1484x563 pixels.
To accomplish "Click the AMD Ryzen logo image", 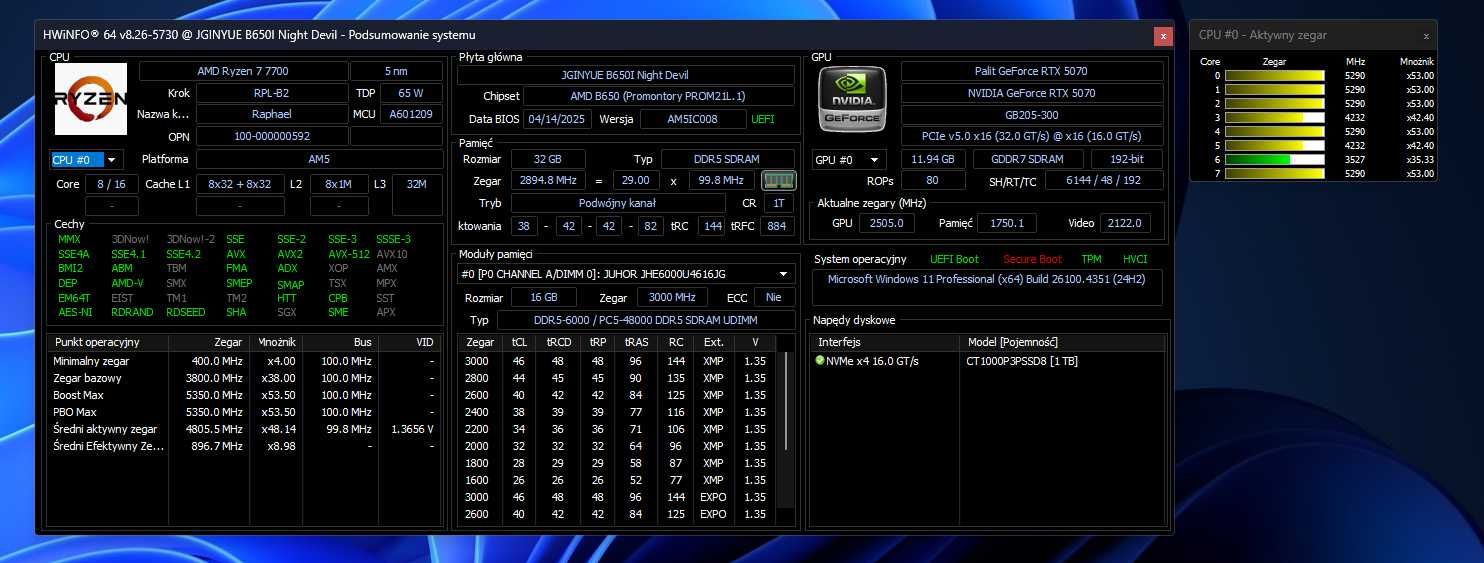I will [x=90, y=99].
